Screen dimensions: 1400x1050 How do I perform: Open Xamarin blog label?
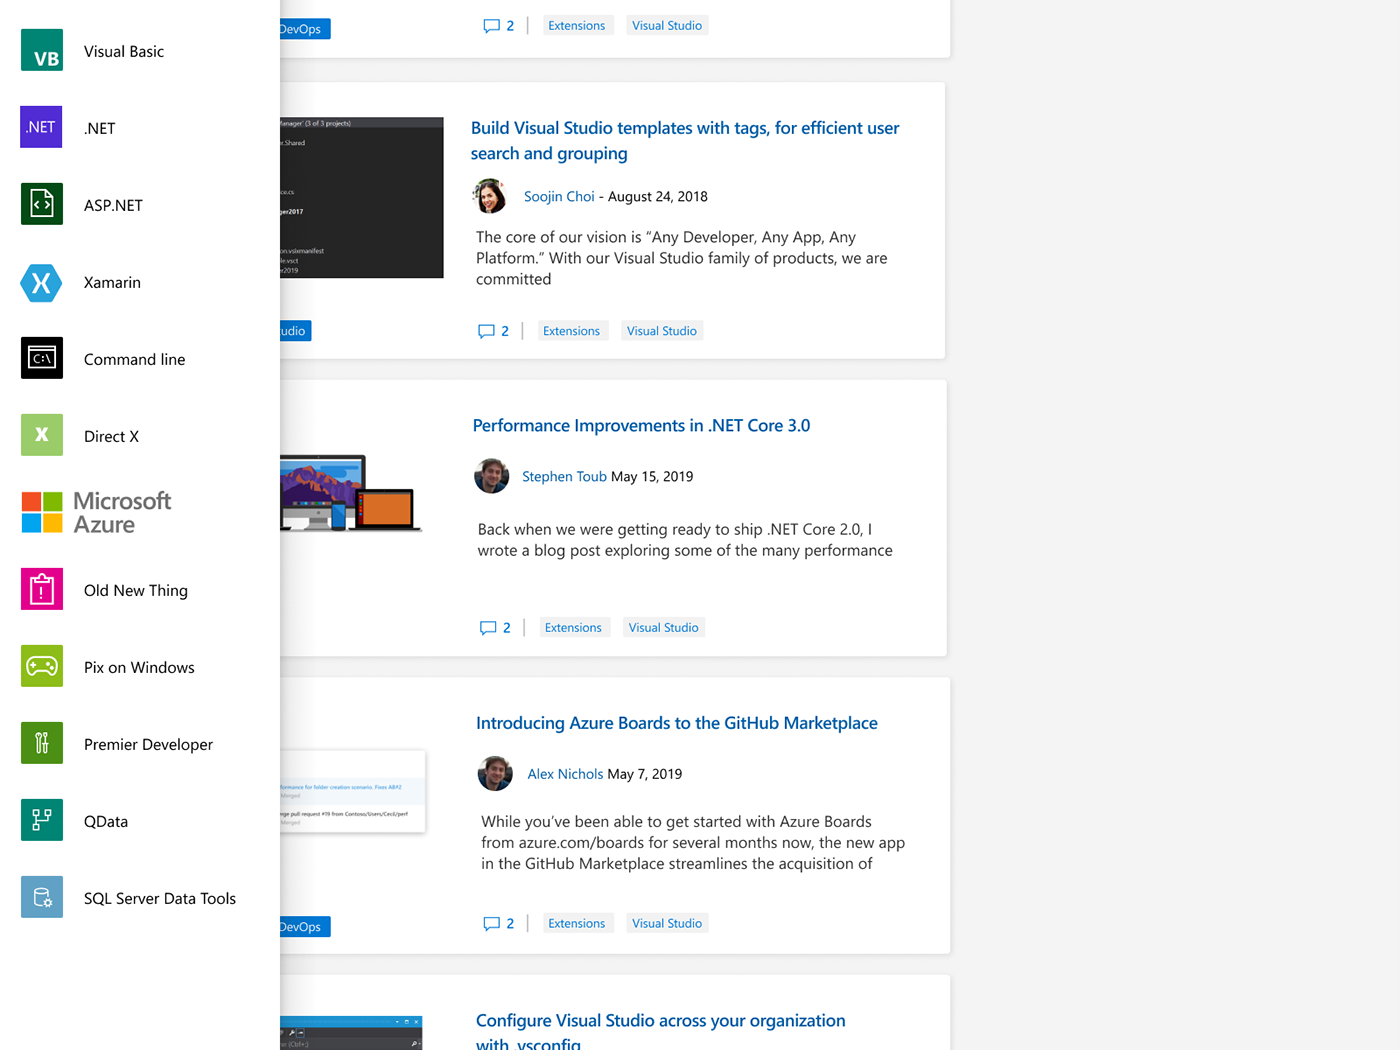pyautogui.click(x=112, y=282)
